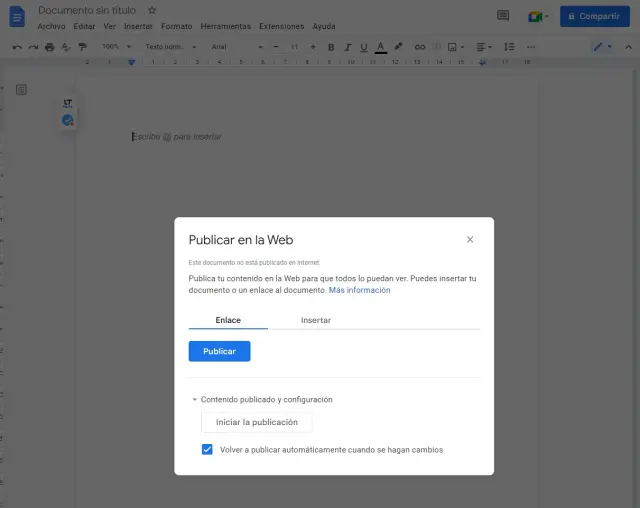The image size is (640, 508).
Task: Star the document with the star icon
Action: pyautogui.click(x=152, y=10)
